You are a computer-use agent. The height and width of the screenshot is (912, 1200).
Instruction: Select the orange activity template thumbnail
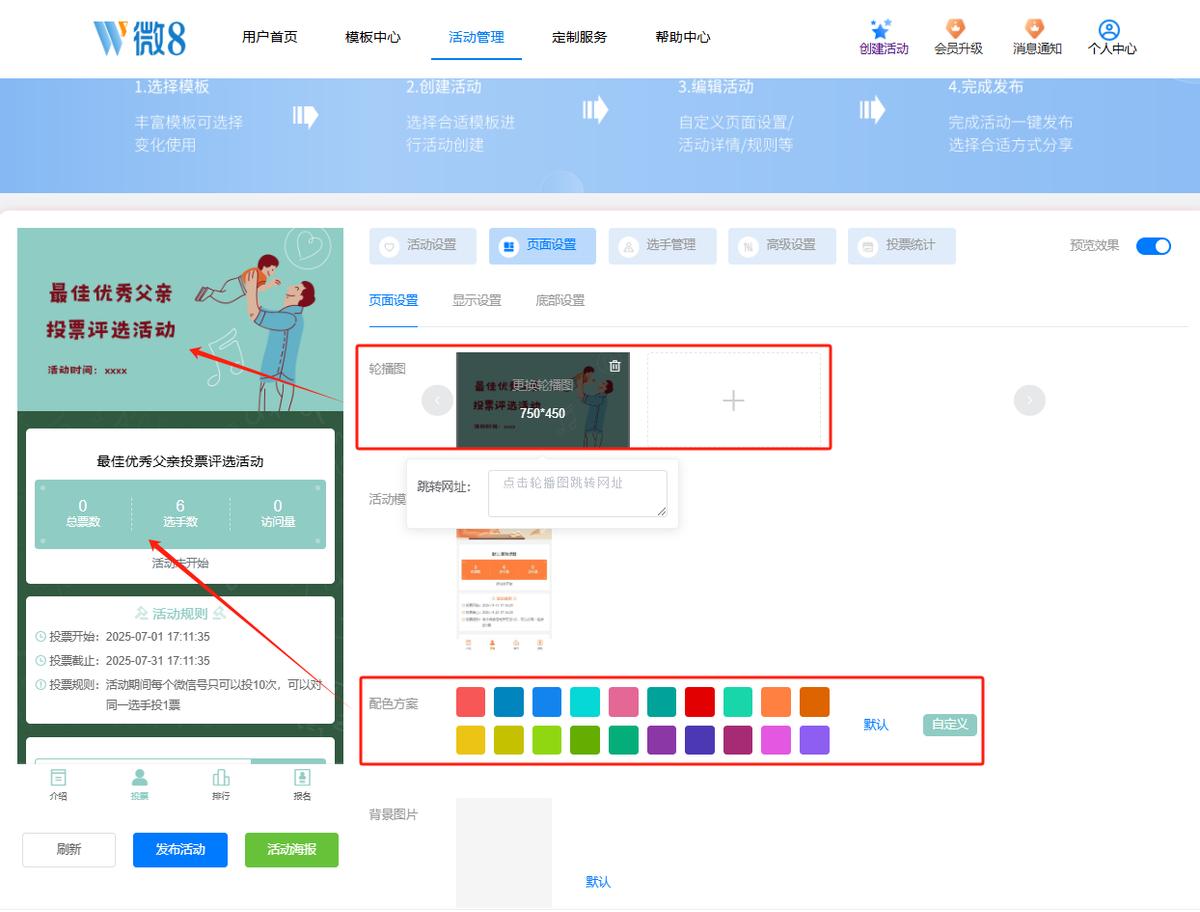(504, 590)
